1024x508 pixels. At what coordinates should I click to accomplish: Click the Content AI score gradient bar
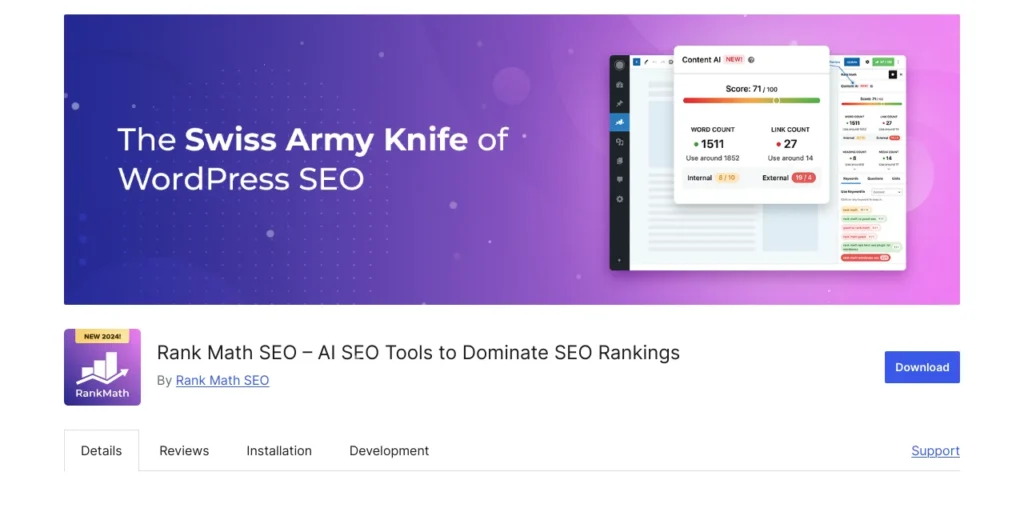(751, 100)
